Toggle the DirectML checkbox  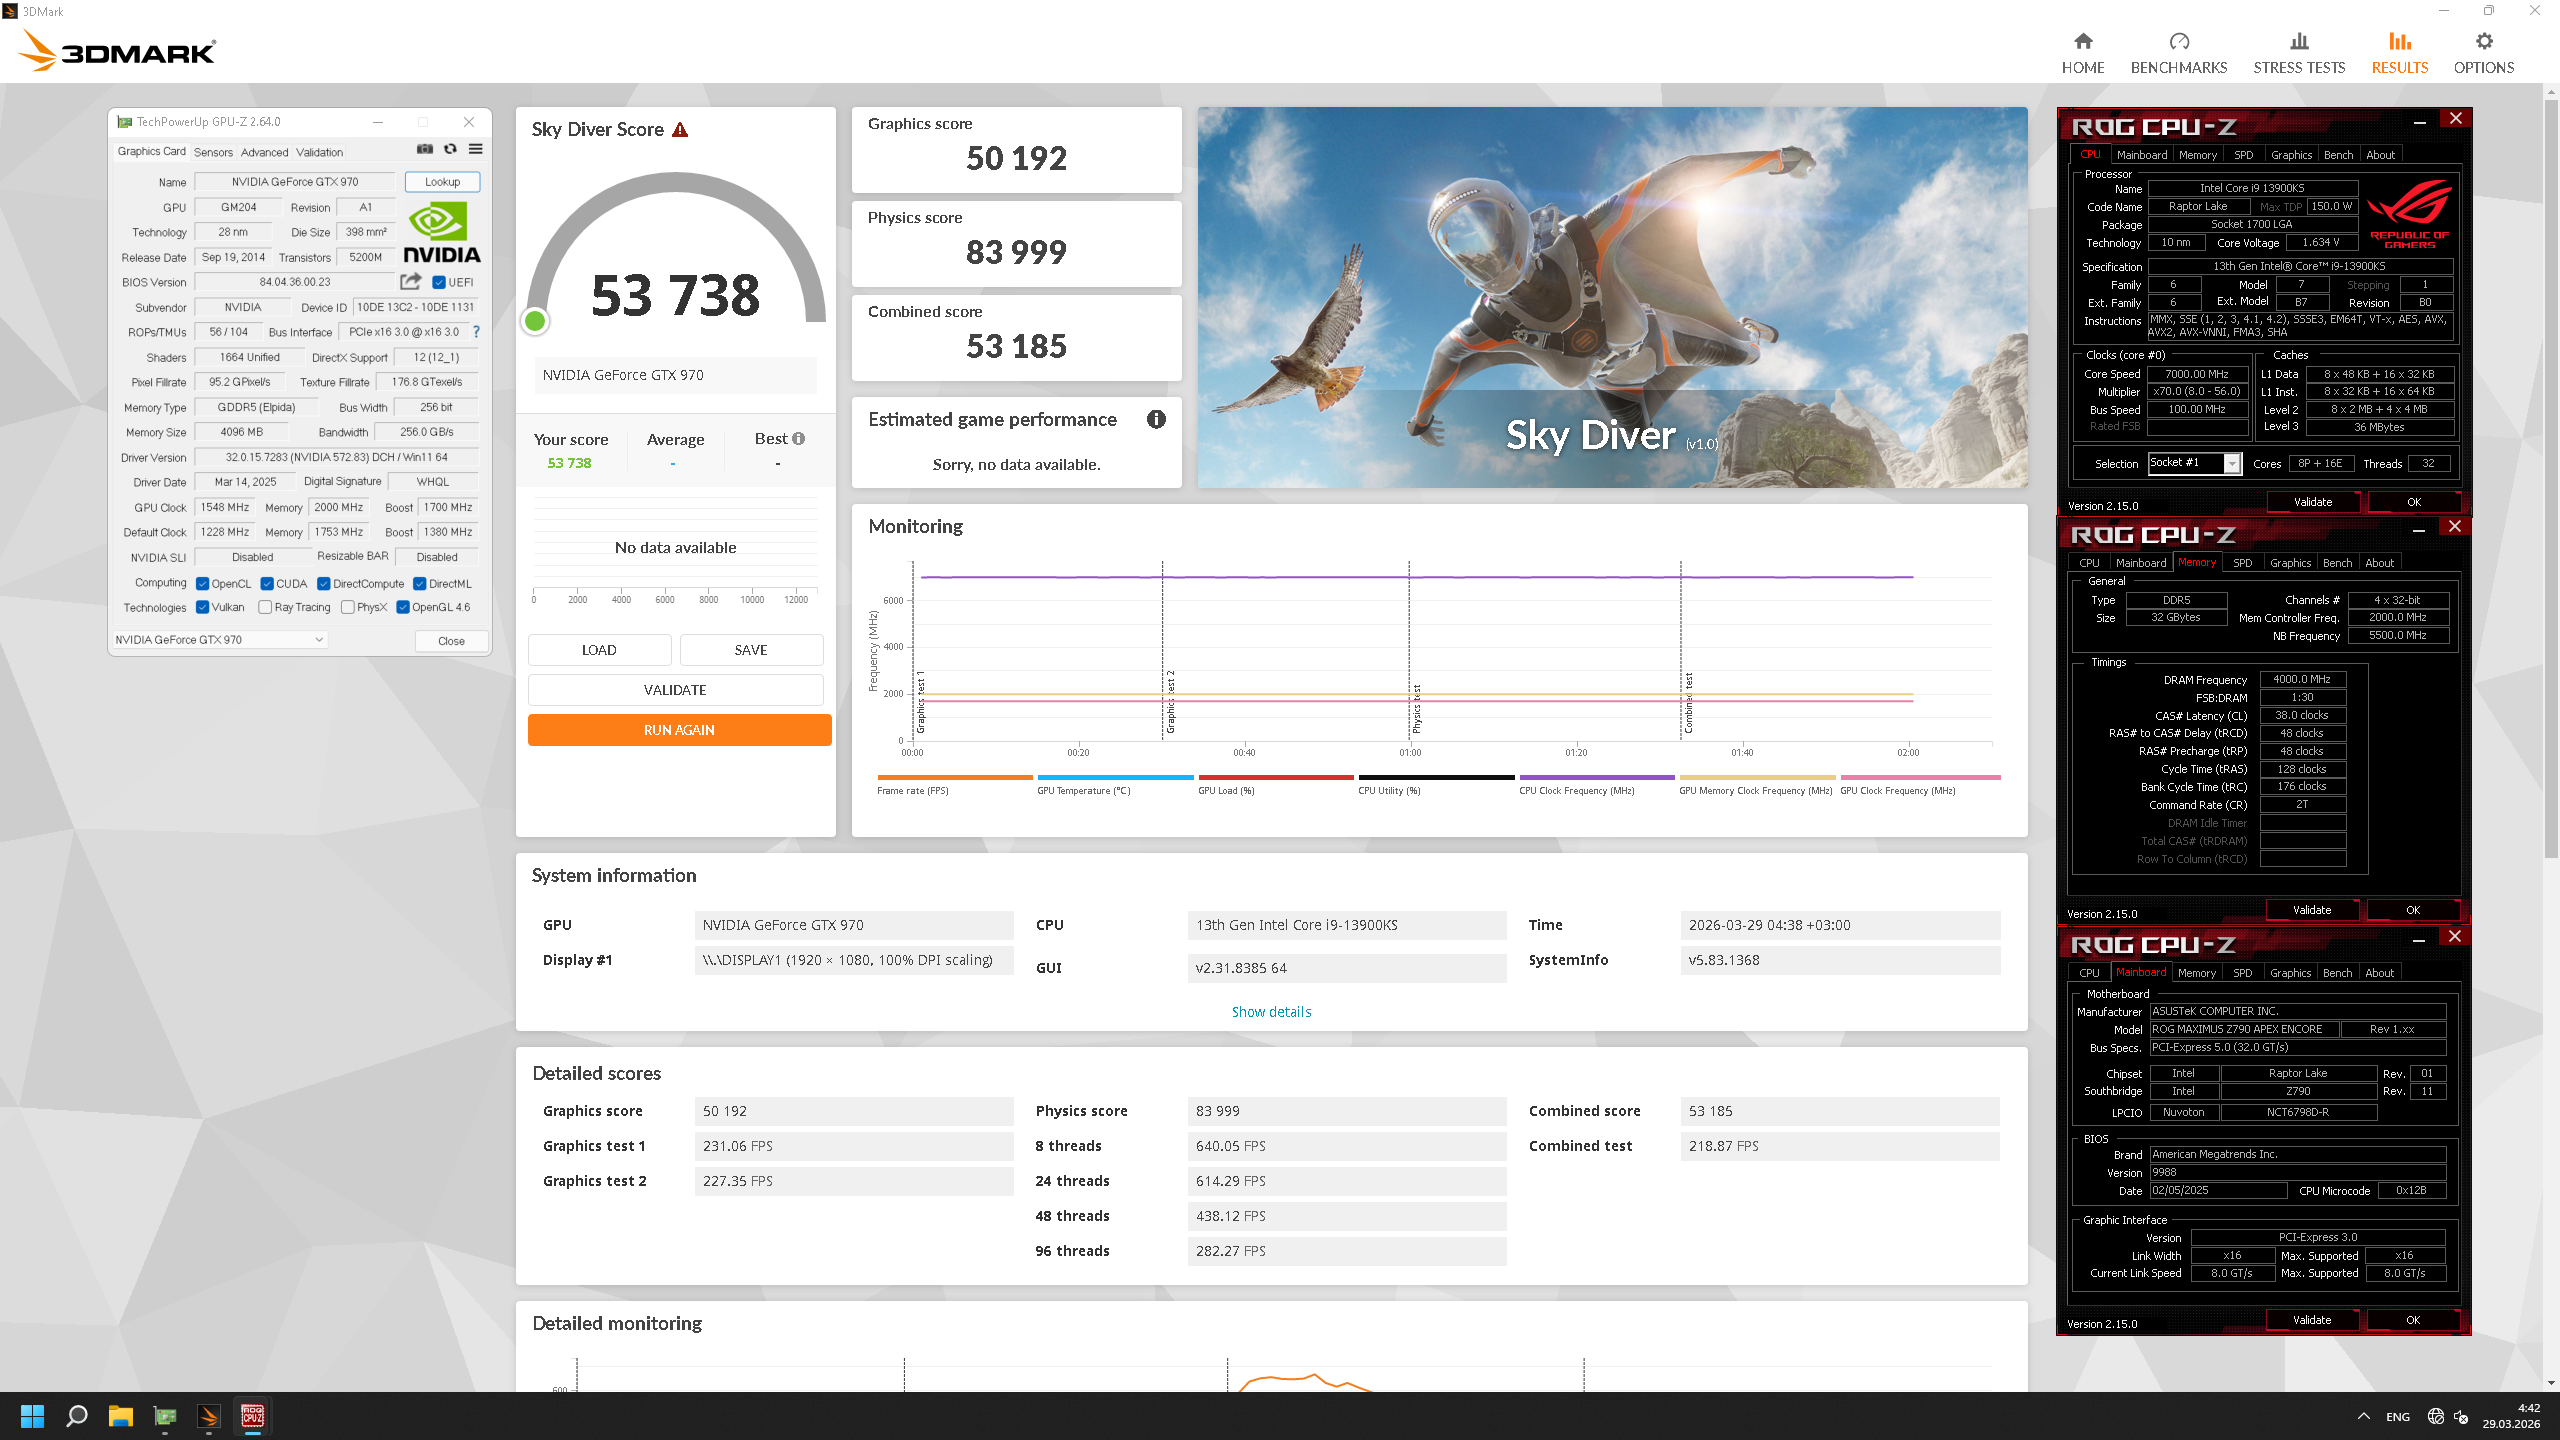click(420, 584)
